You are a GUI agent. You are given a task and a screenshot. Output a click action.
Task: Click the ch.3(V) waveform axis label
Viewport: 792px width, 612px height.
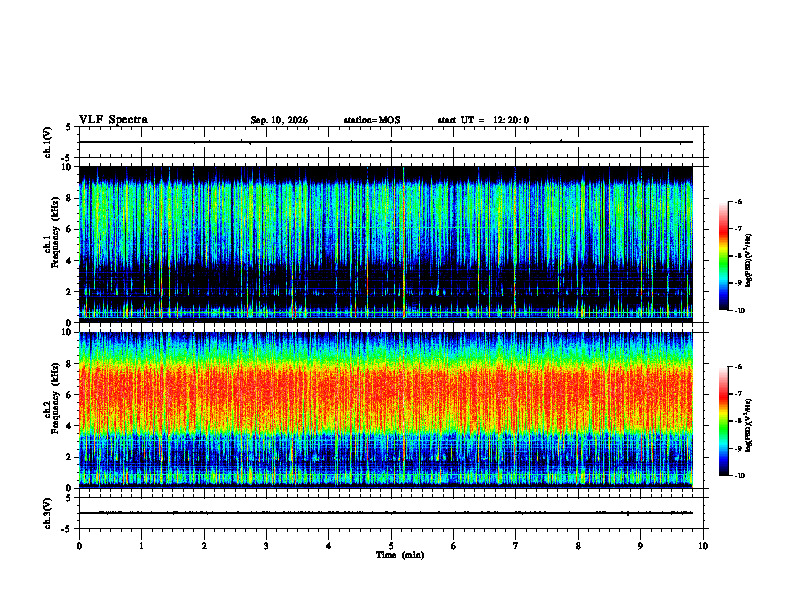48,513
